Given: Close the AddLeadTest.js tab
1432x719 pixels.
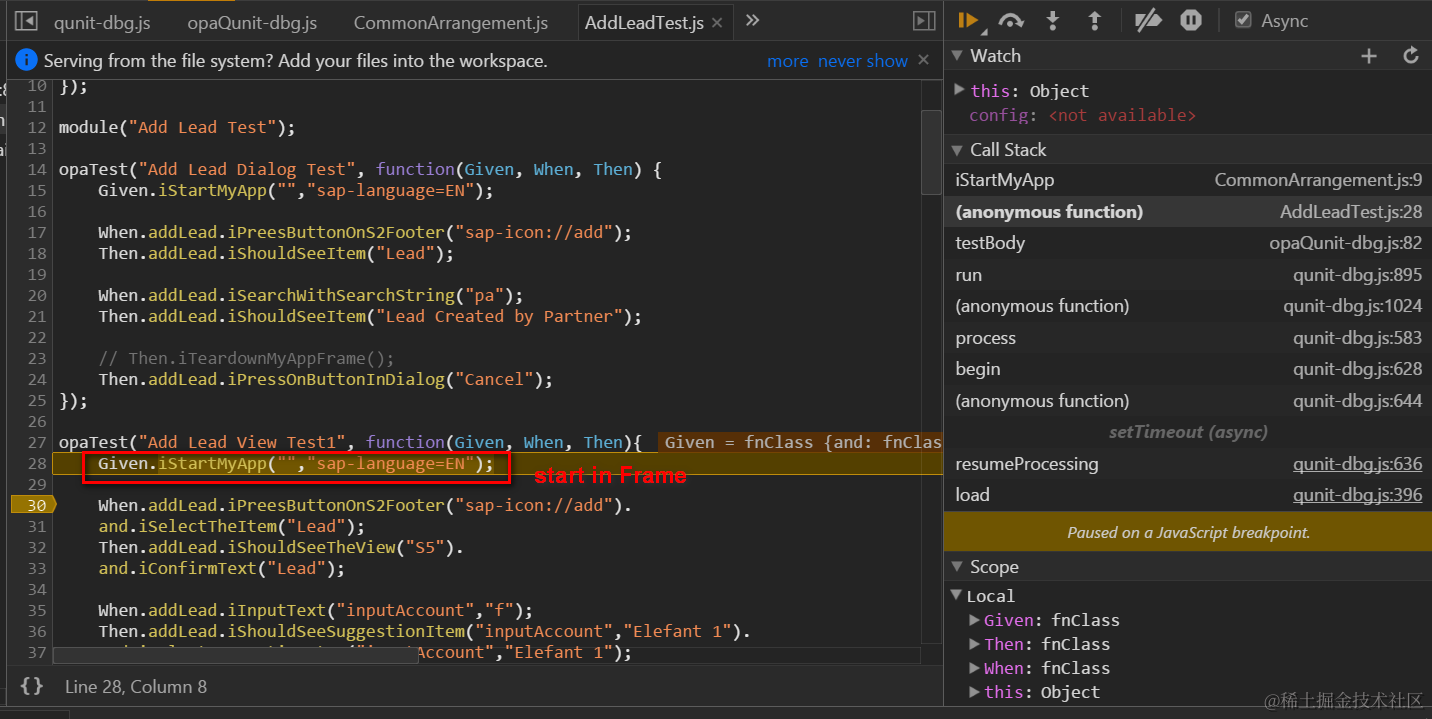Looking at the screenshot, I should coord(717,22).
